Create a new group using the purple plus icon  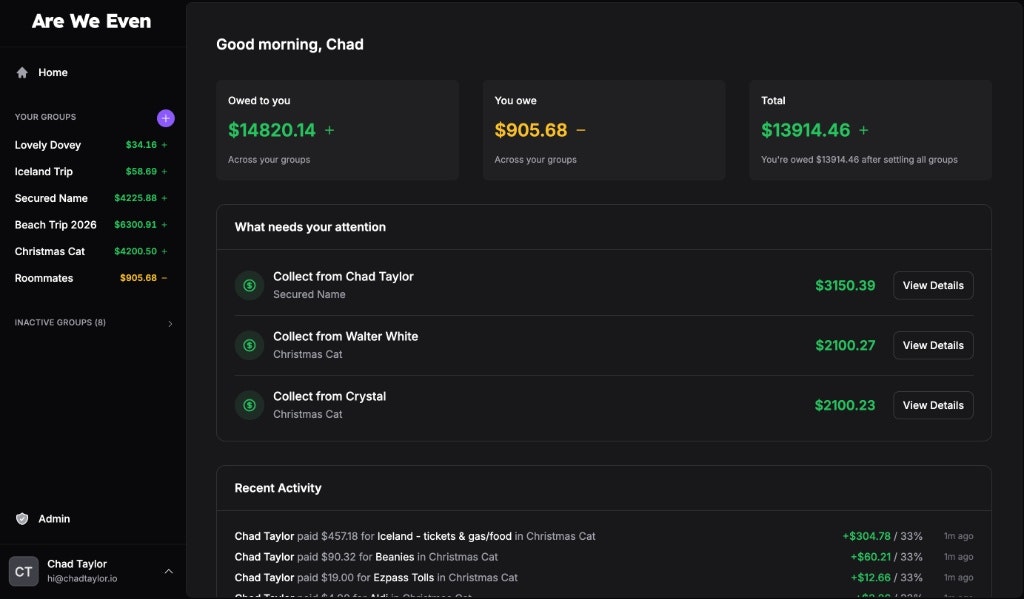coord(165,118)
